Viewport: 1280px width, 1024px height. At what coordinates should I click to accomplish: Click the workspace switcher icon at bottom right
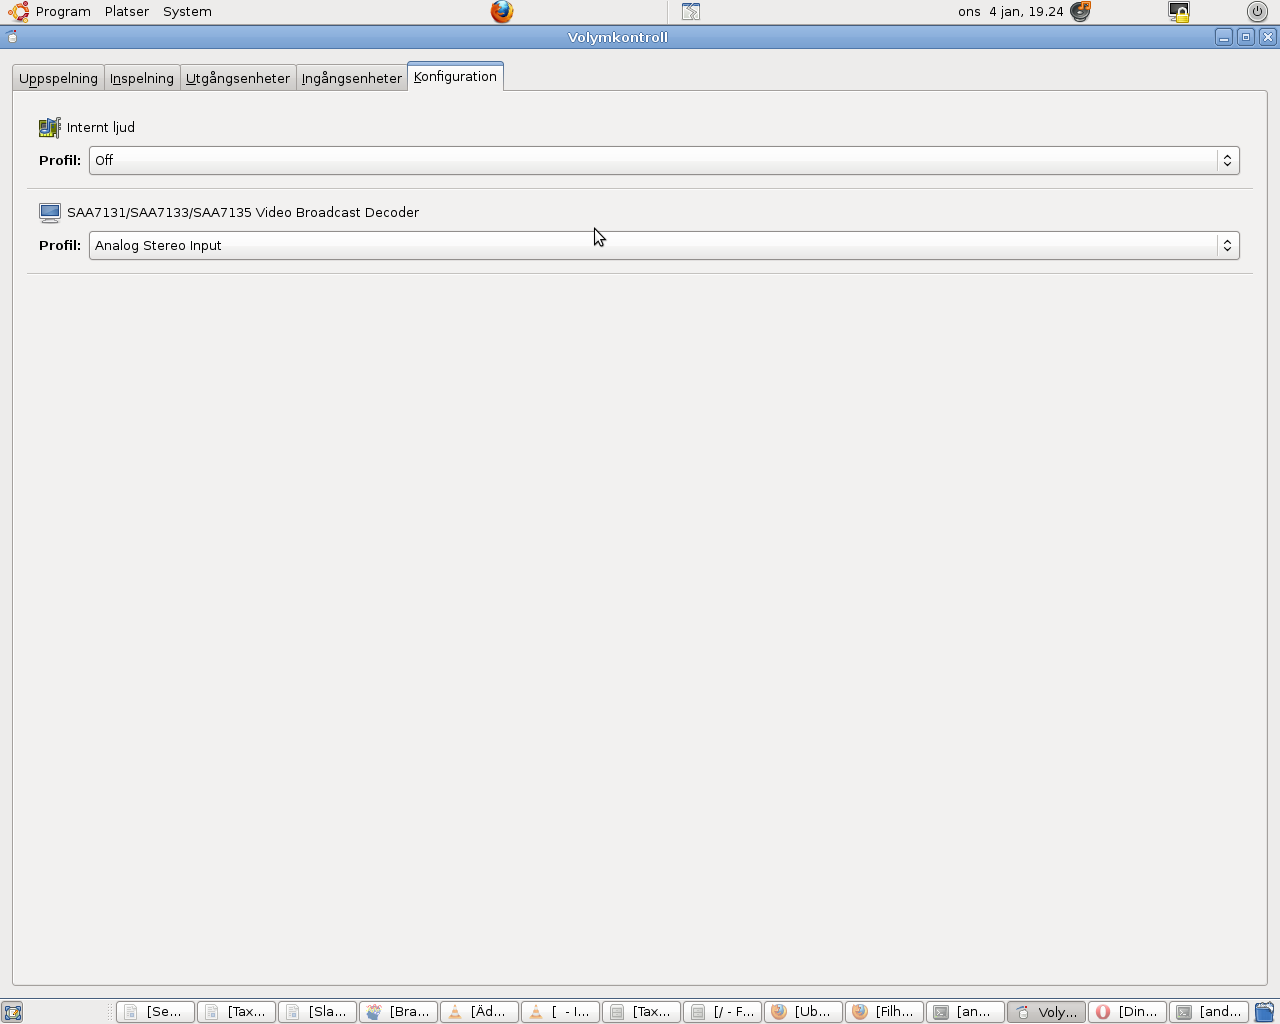pyautogui.click(x=1265, y=1012)
